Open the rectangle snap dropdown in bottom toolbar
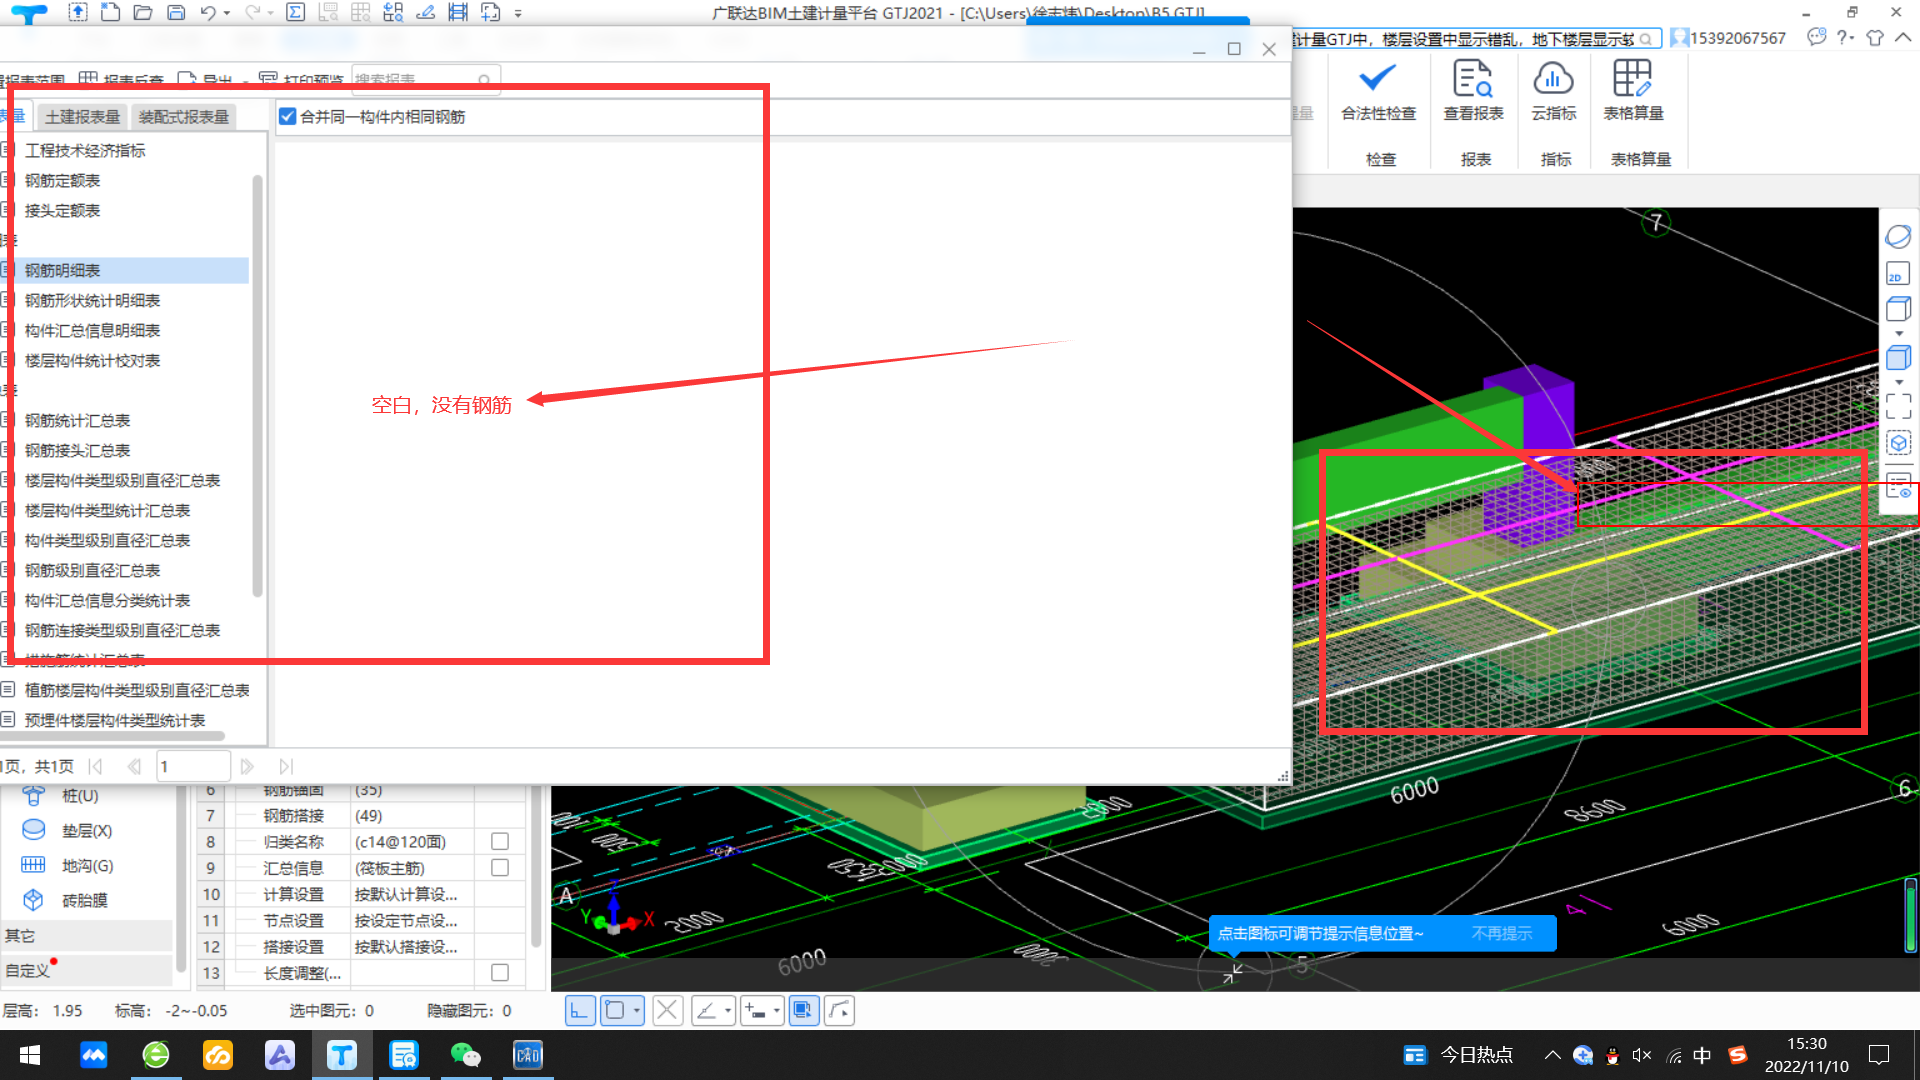This screenshot has width=1920, height=1080. [637, 1011]
